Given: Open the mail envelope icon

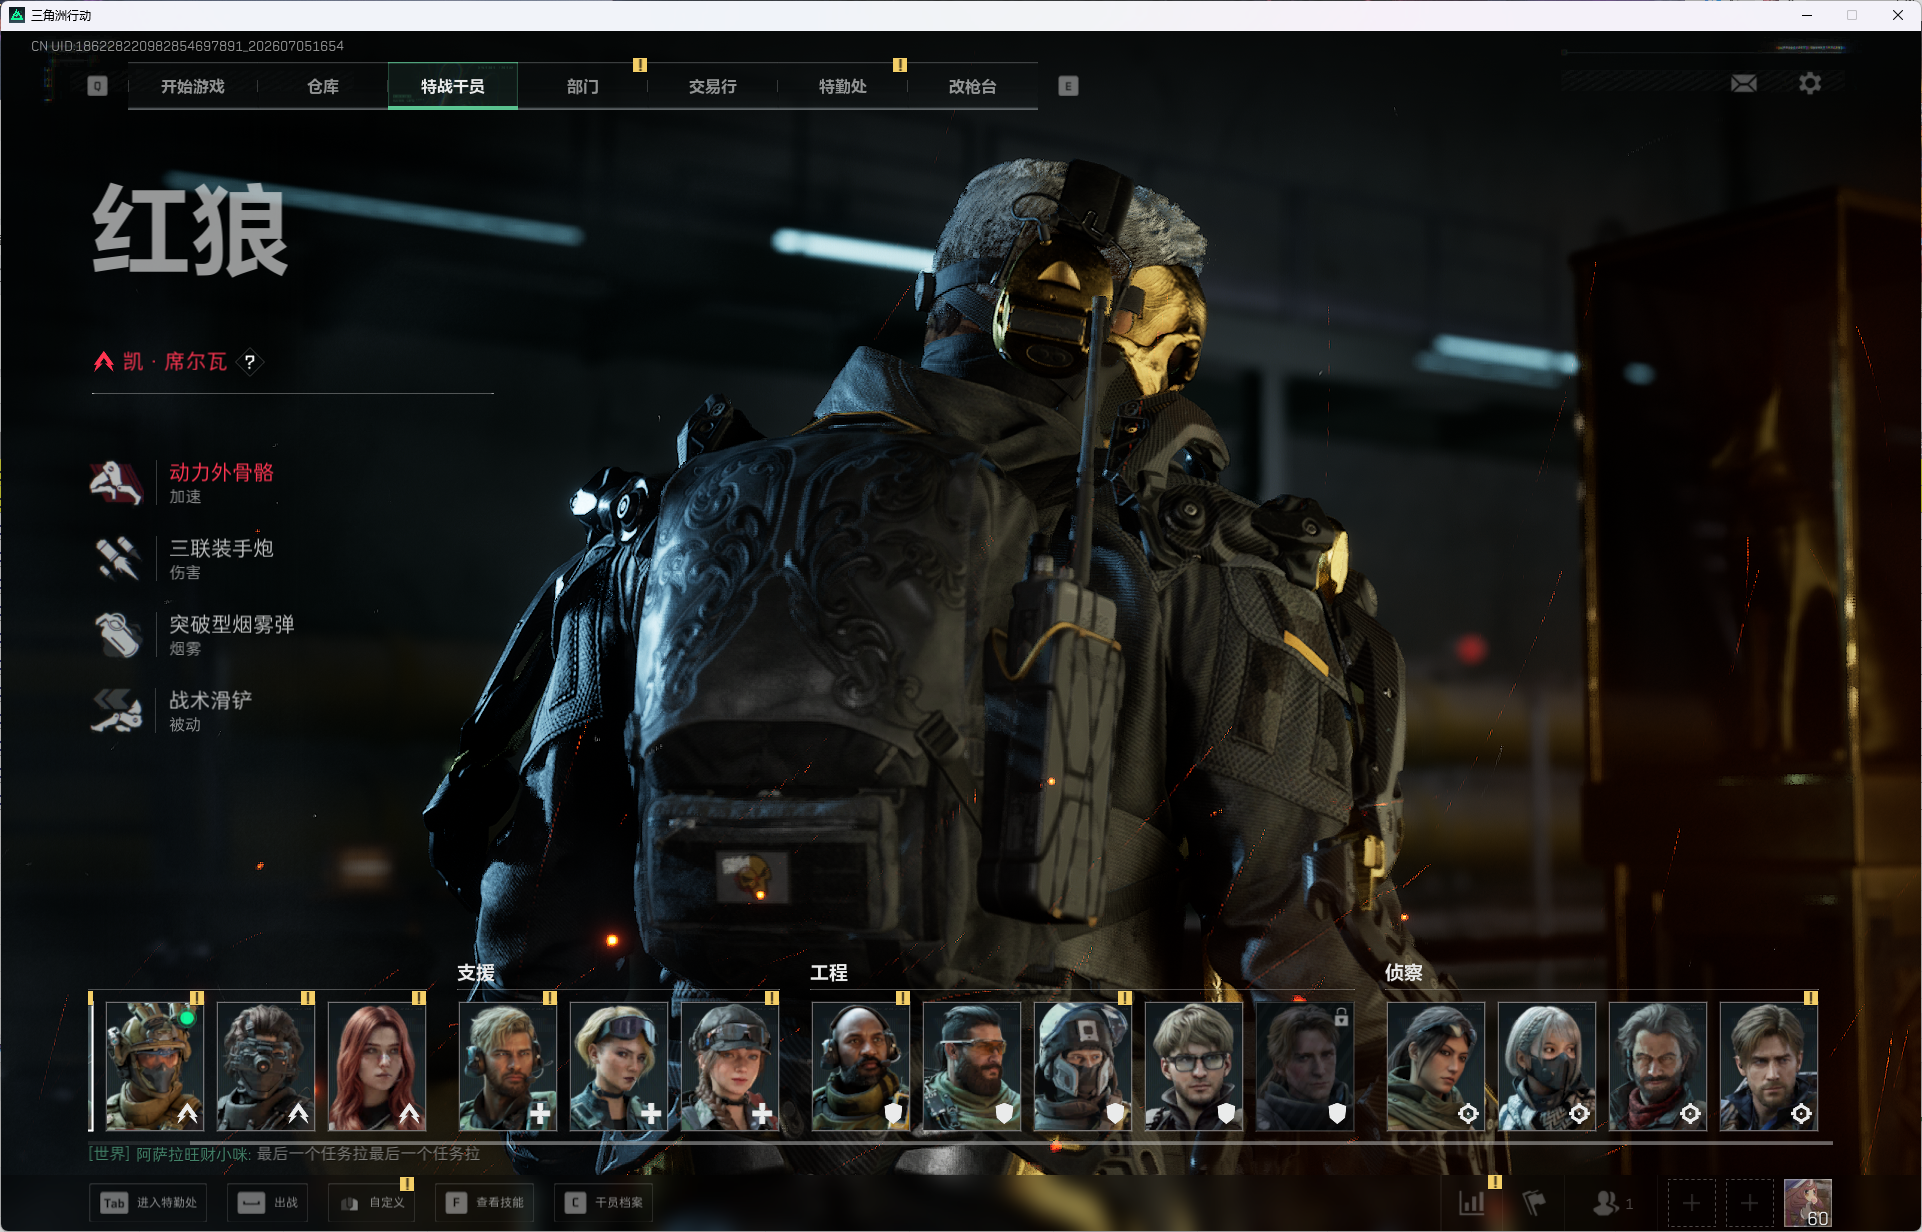Looking at the screenshot, I should tap(1743, 83).
